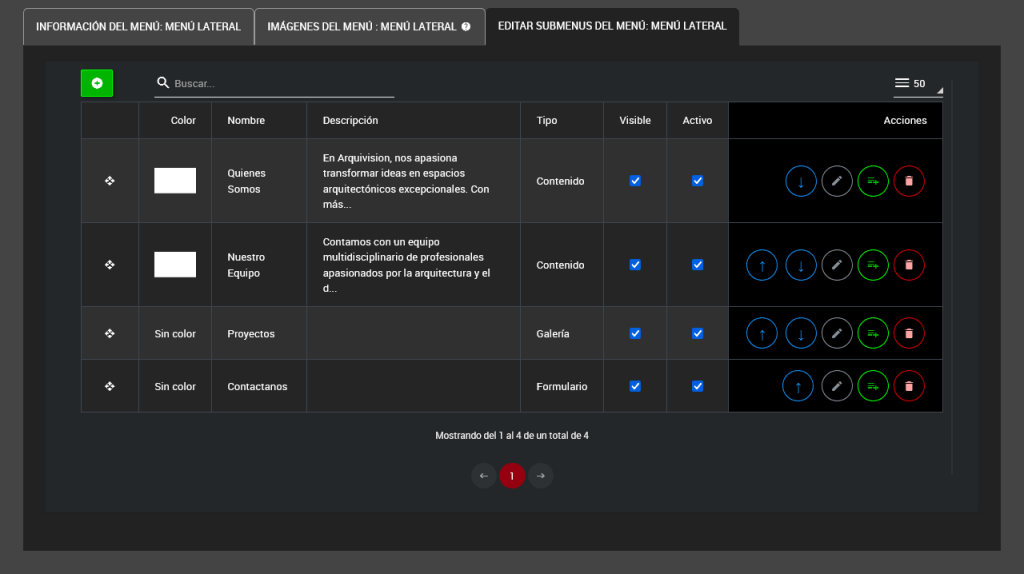Screen dimensions: 1024x574
Task: Click green list-add icon for Proyectos
Action: click(873, 334)
